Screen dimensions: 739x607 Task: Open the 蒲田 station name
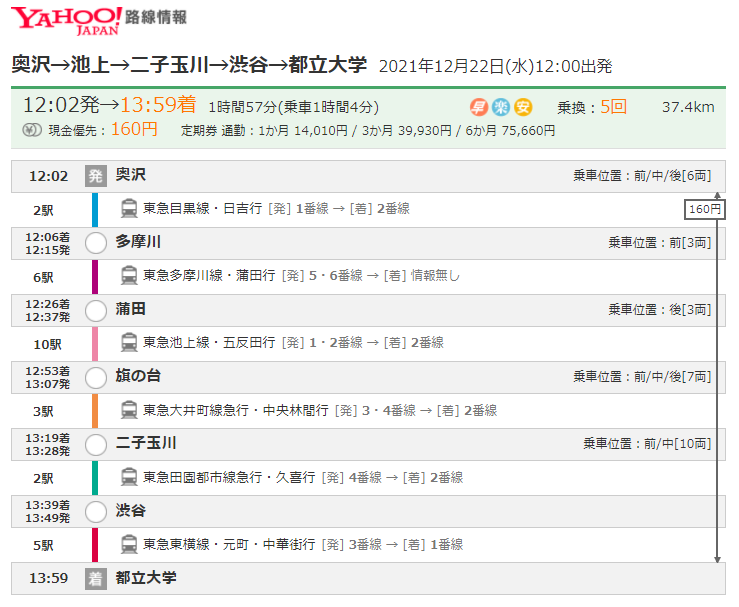[x=131, y=309]
